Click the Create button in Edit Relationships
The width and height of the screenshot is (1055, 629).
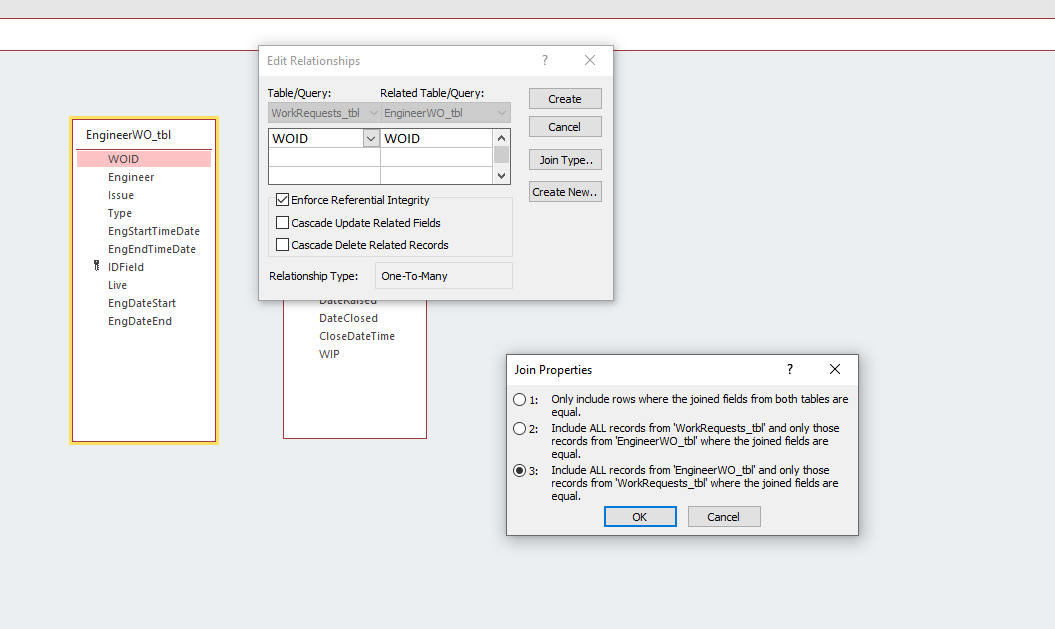[x=565, y=99]
